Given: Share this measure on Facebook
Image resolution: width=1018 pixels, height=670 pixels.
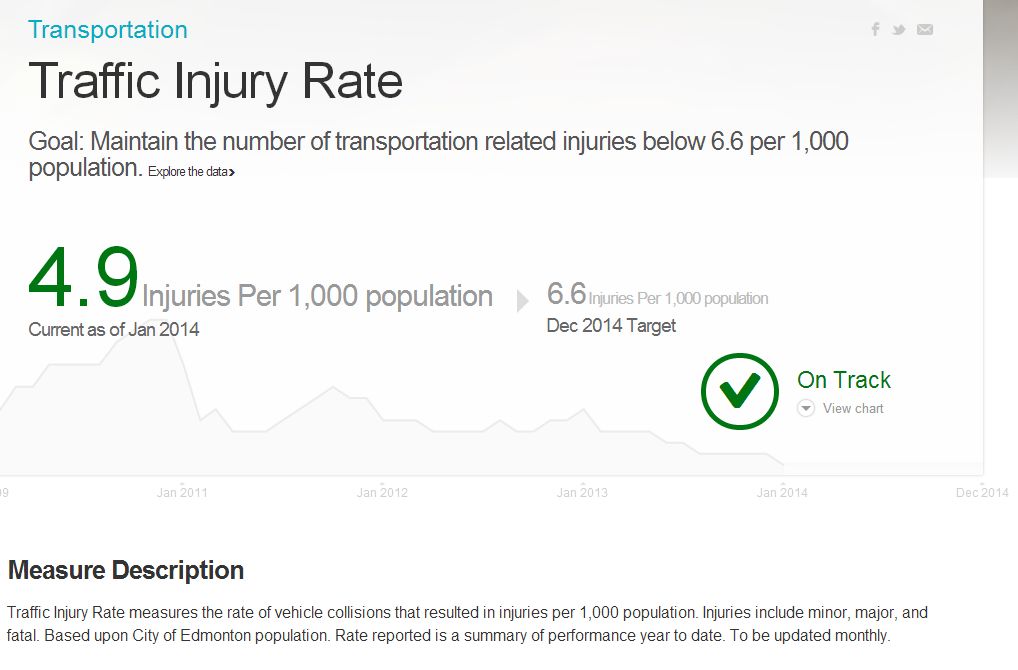Looking at the screenshot, I should [875, 29].
